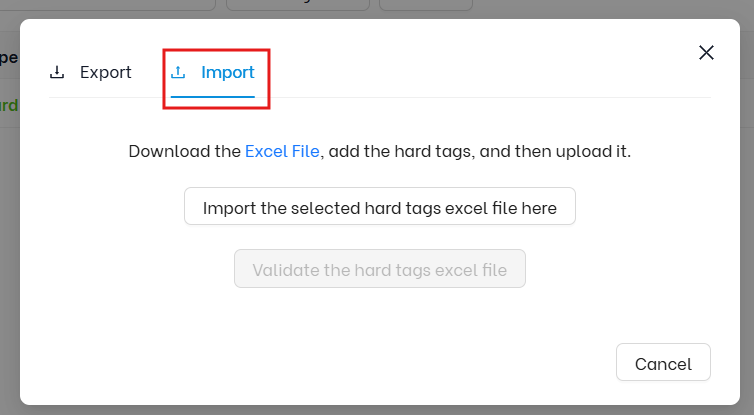Select the Import tab label

click(227, 72)
